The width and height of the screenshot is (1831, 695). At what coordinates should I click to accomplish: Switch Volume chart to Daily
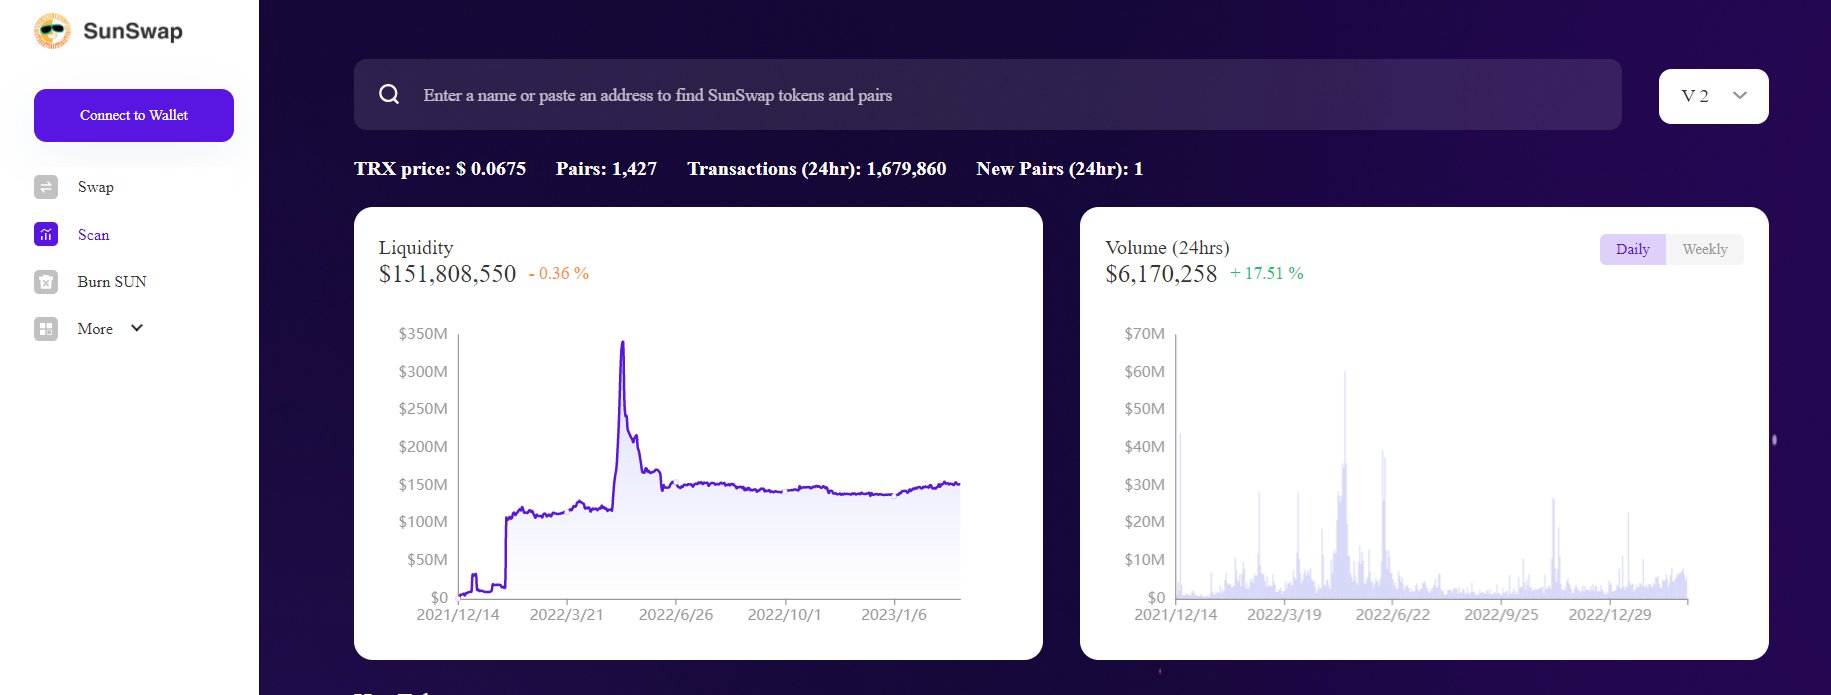coord(1633,249)
